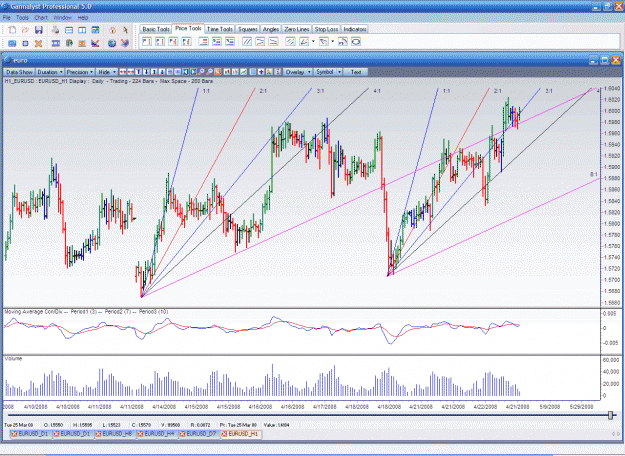Click the Moving Average Con/Div label
625x456 pixels.
click(33, 312)
